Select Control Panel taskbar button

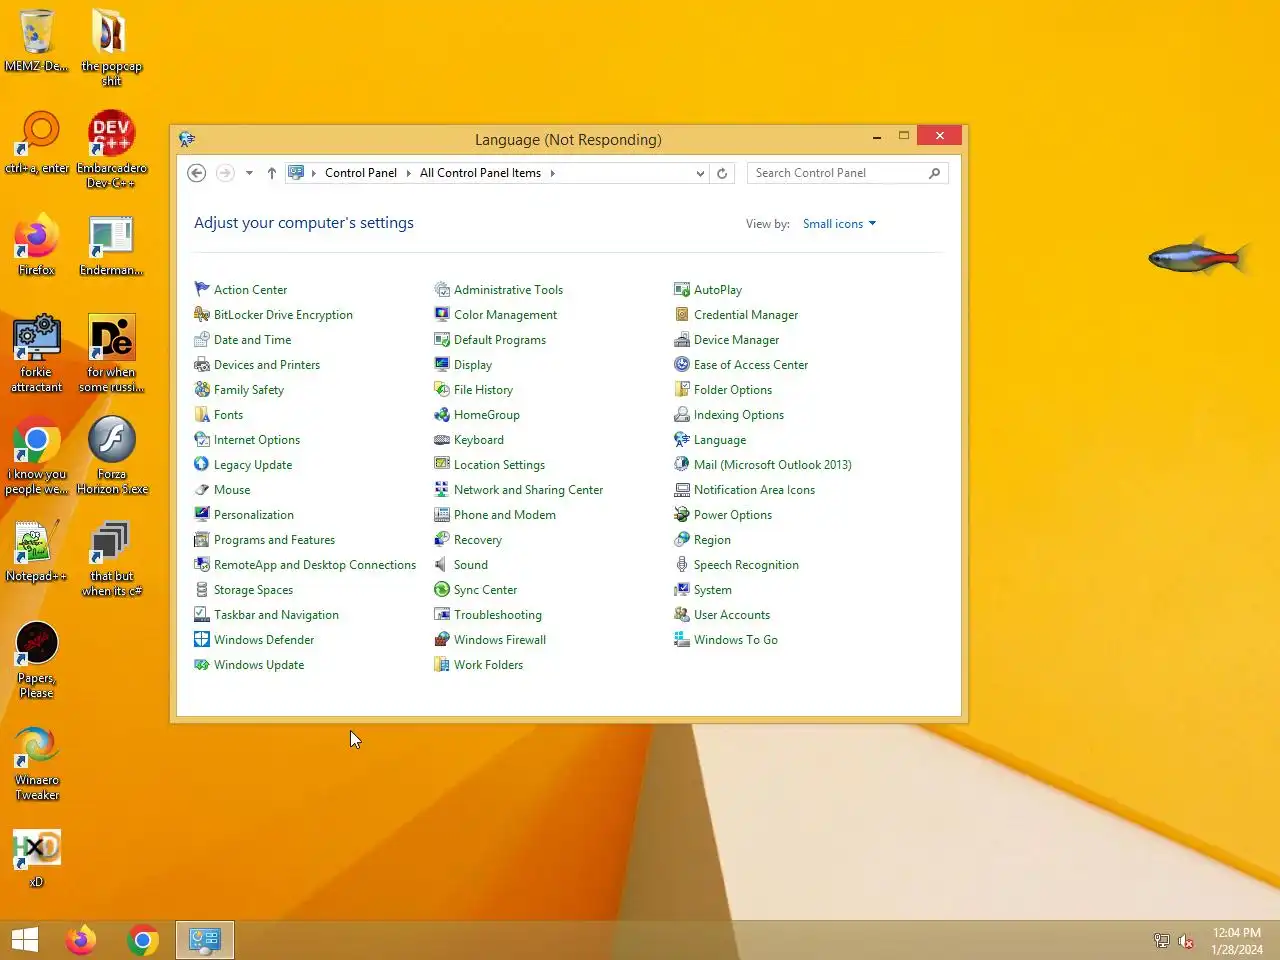tap(205, 940)
